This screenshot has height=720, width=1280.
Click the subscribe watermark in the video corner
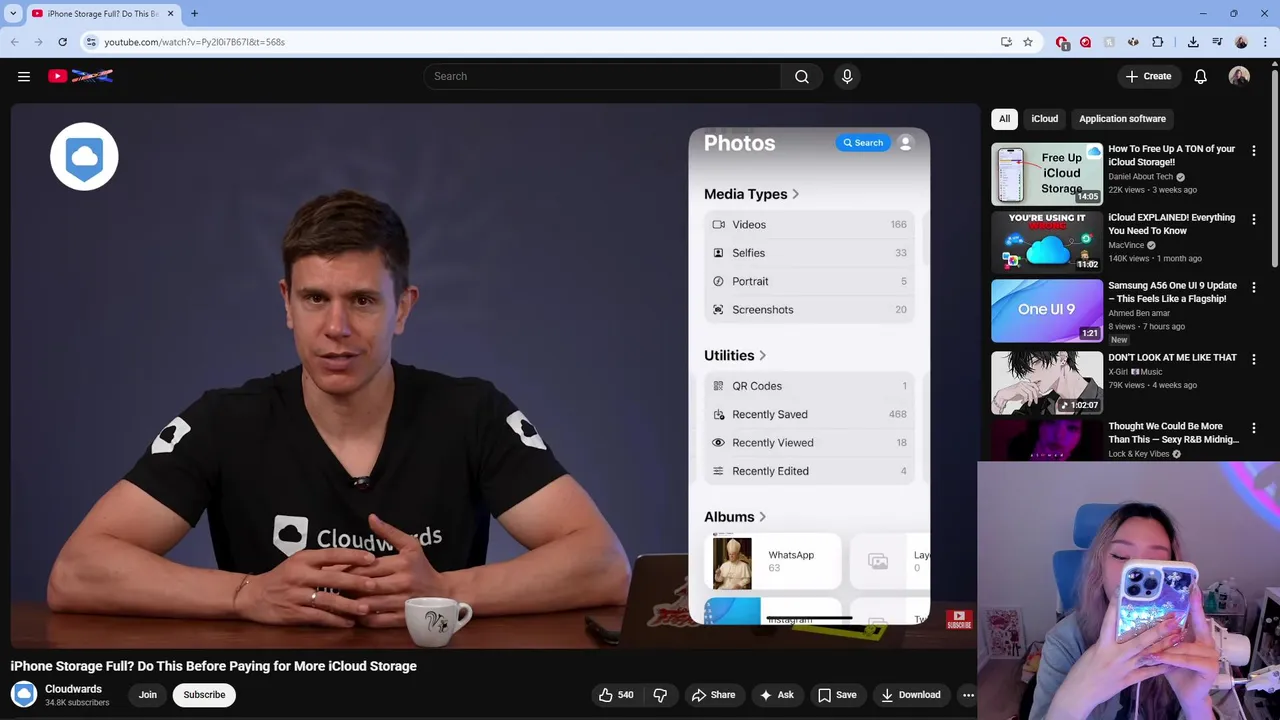[x=959, y=619]
